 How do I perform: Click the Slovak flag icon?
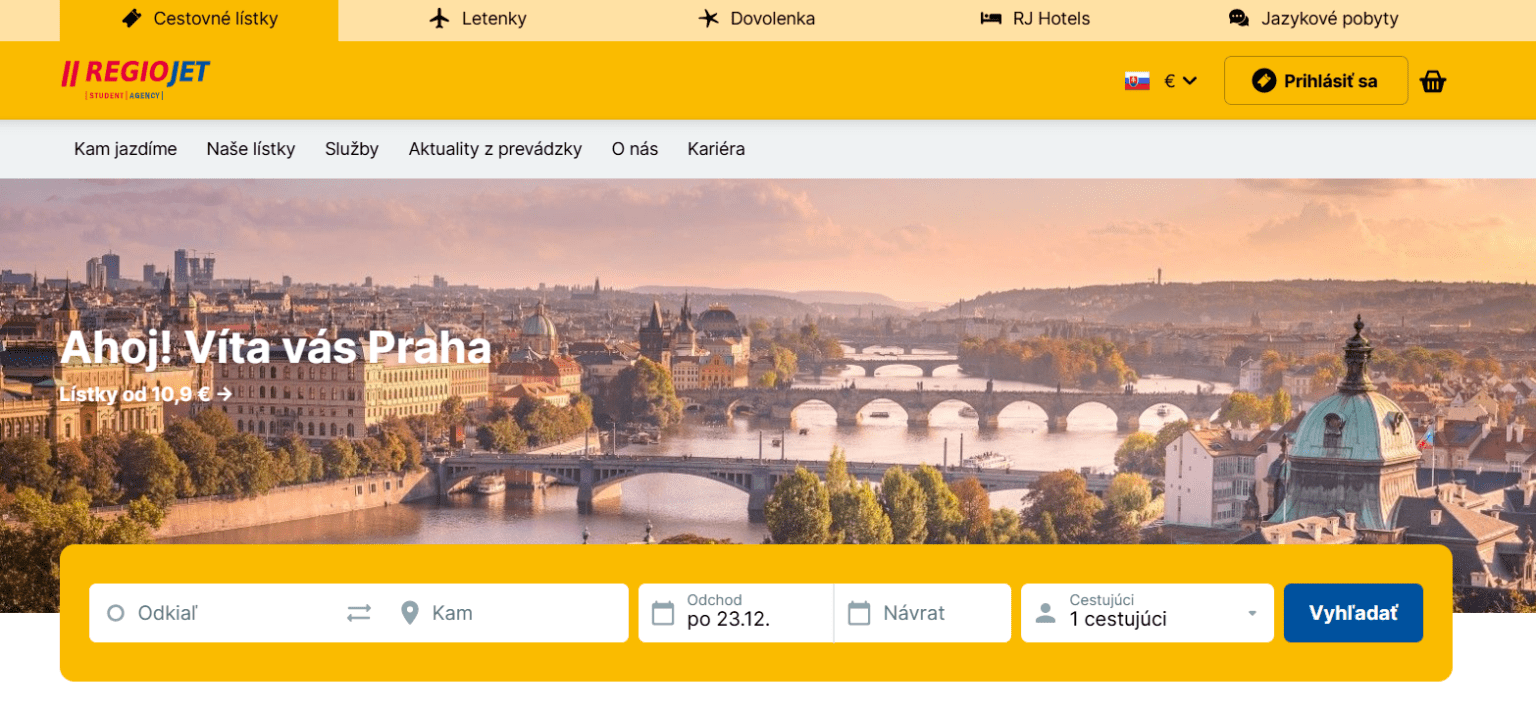point(1137,81)
